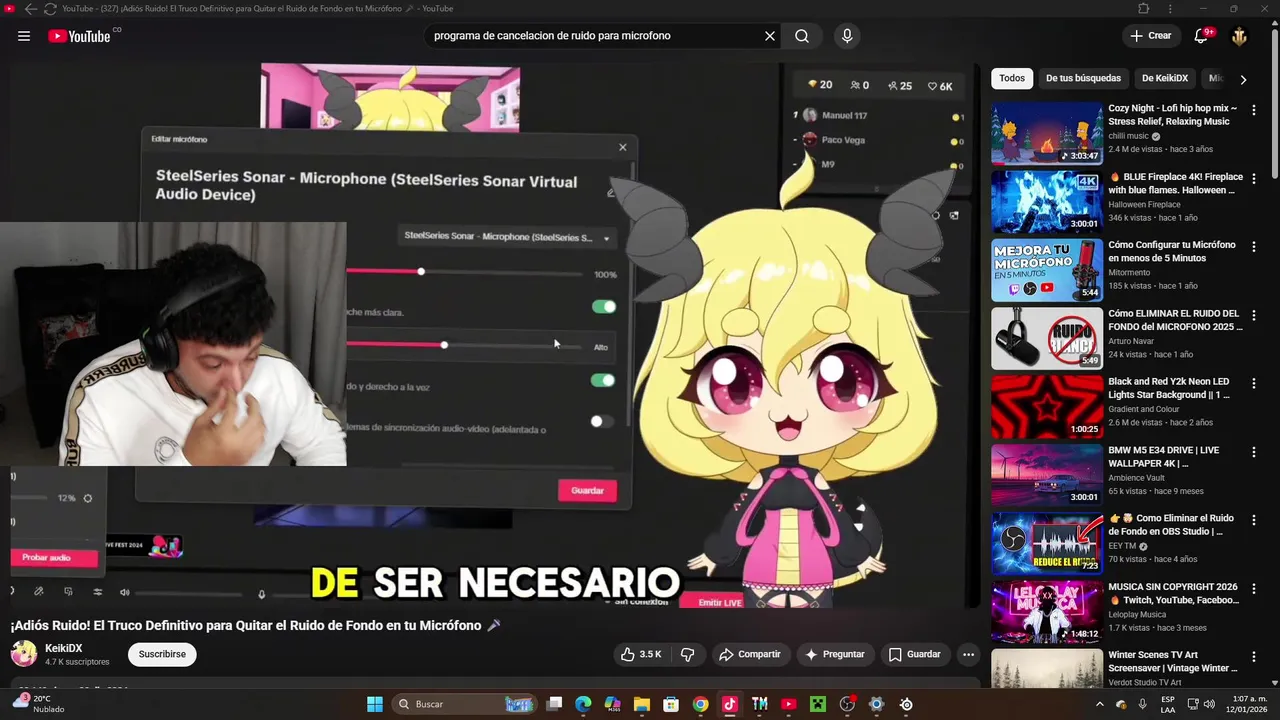Show hidden system tray icons chevron
The width and height of the screenshot is (1280, 720).
pos(1100,704)
